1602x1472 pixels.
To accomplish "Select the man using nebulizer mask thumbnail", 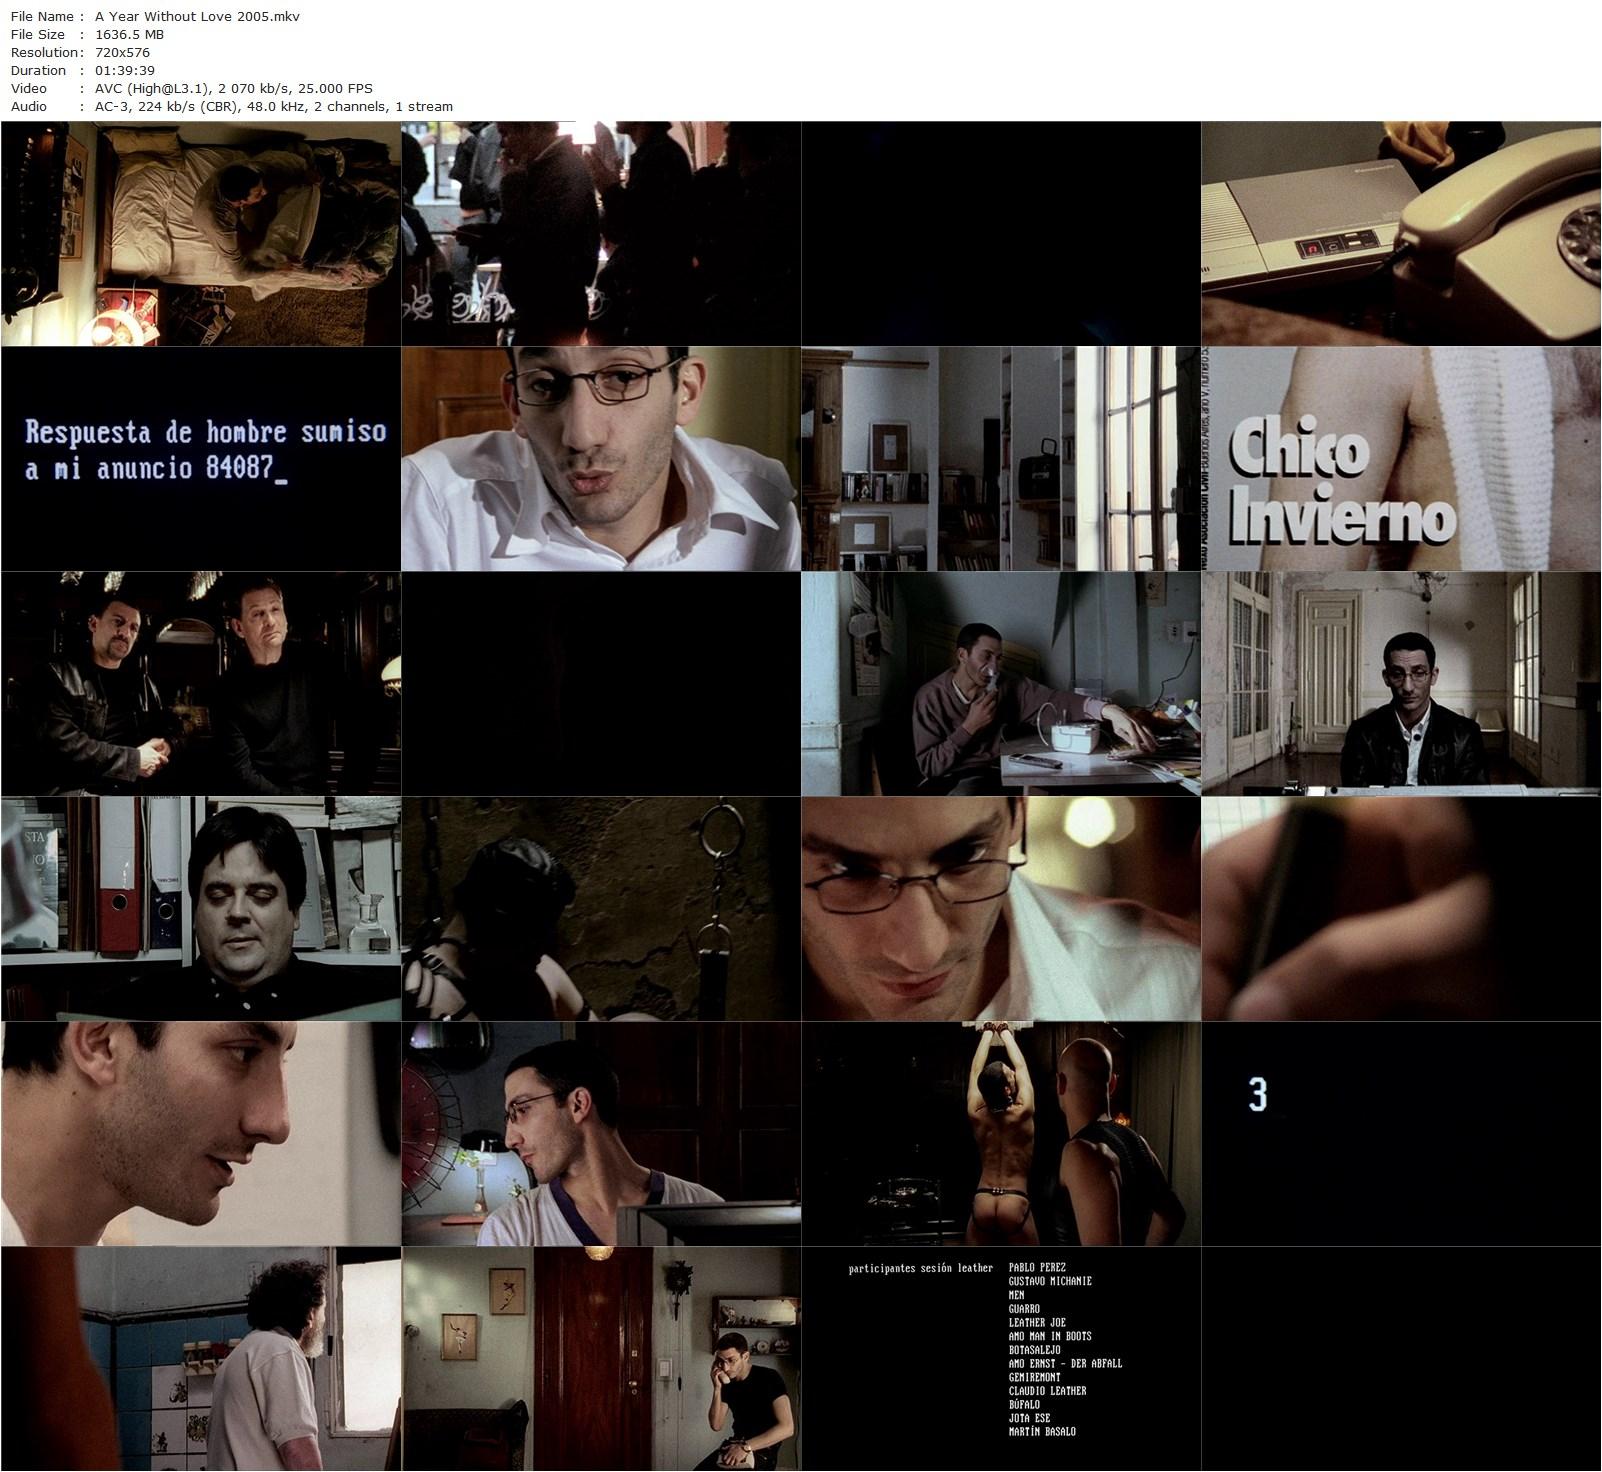I will 1001,684.
